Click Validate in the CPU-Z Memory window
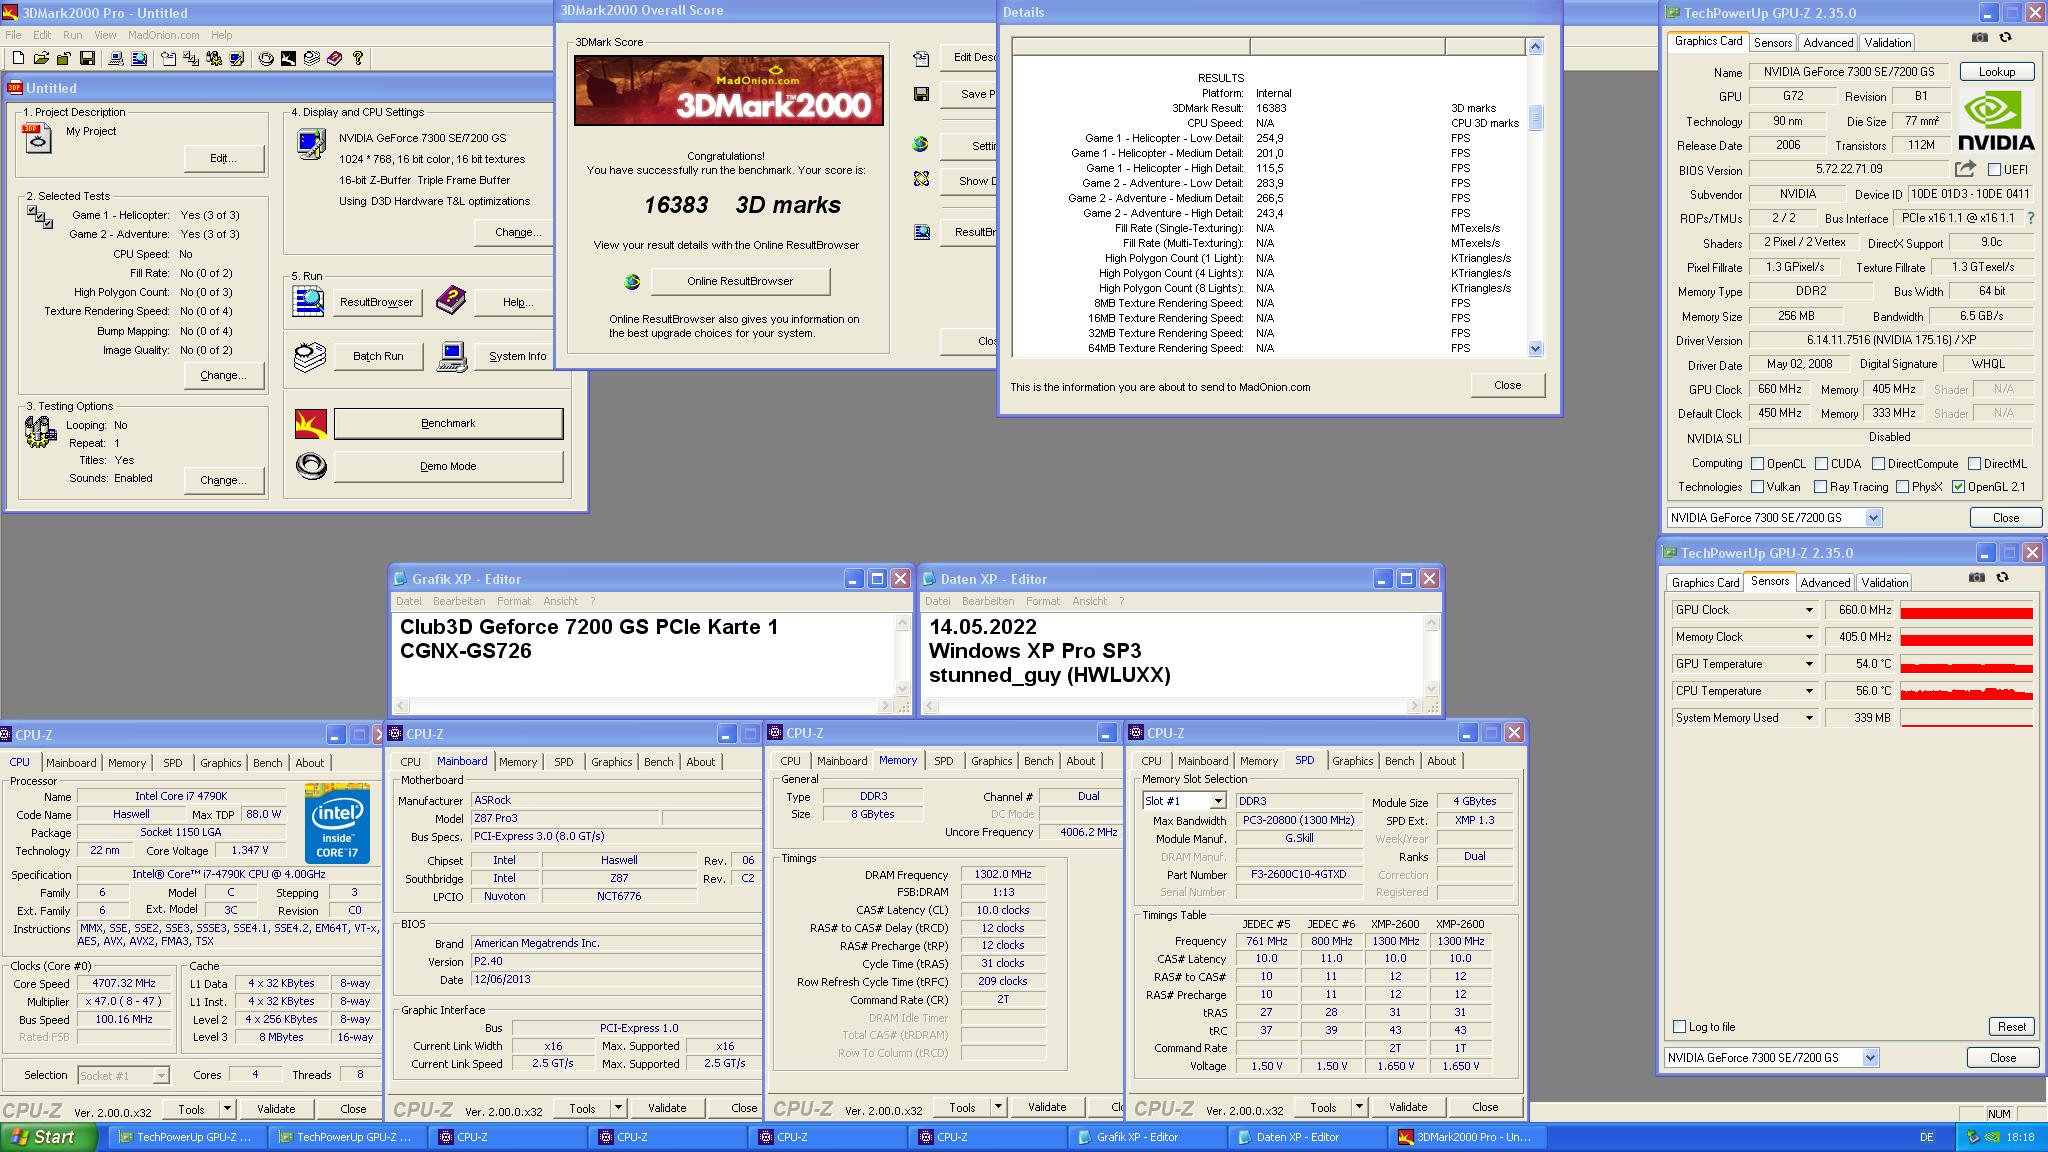 point(1047,1107)
